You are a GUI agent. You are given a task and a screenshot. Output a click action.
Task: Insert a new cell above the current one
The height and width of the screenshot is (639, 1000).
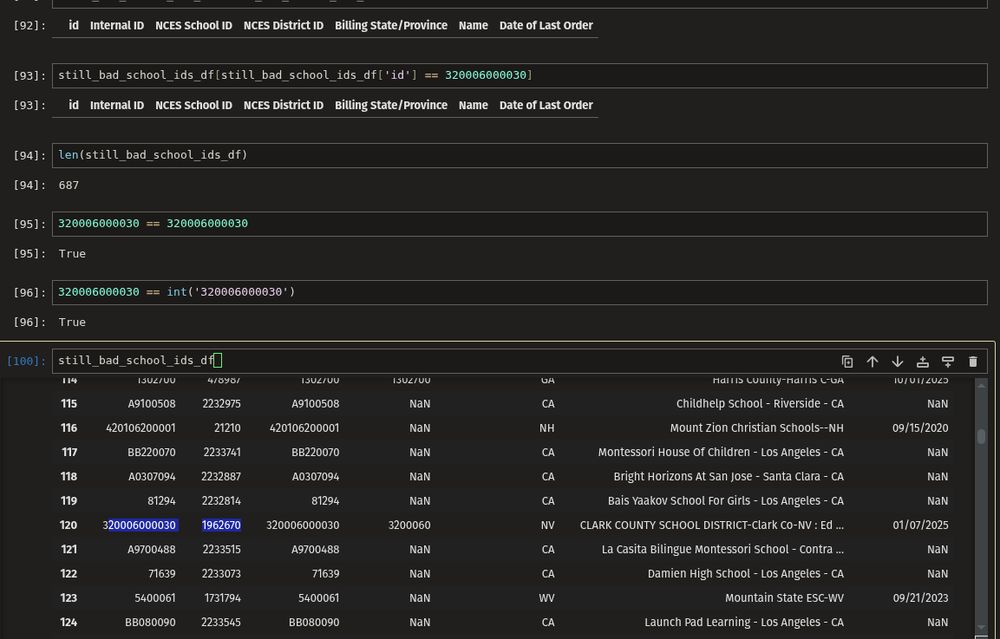922,362
